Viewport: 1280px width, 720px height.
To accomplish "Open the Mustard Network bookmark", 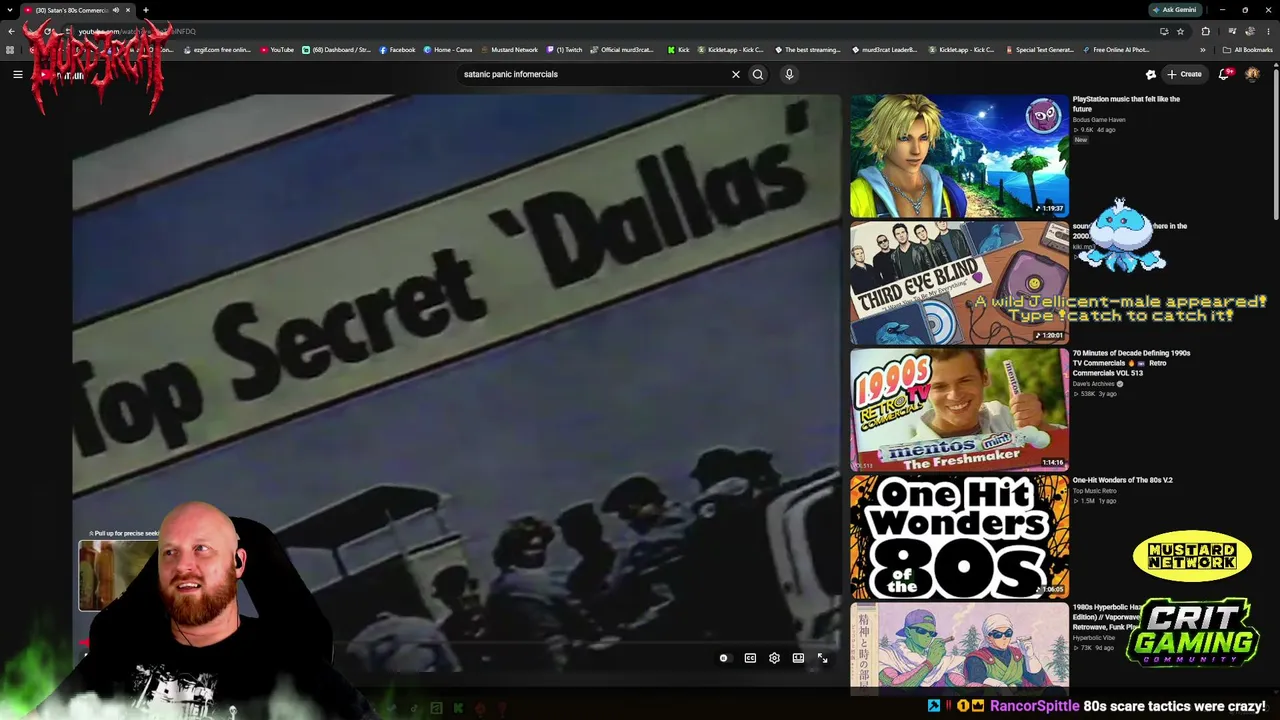I will pyautogui.click(x=509, y=50).
